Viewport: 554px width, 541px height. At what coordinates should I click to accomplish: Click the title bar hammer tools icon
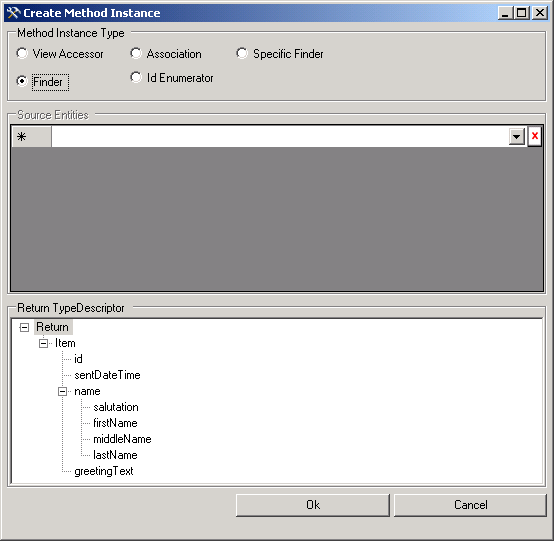(13, 13)
